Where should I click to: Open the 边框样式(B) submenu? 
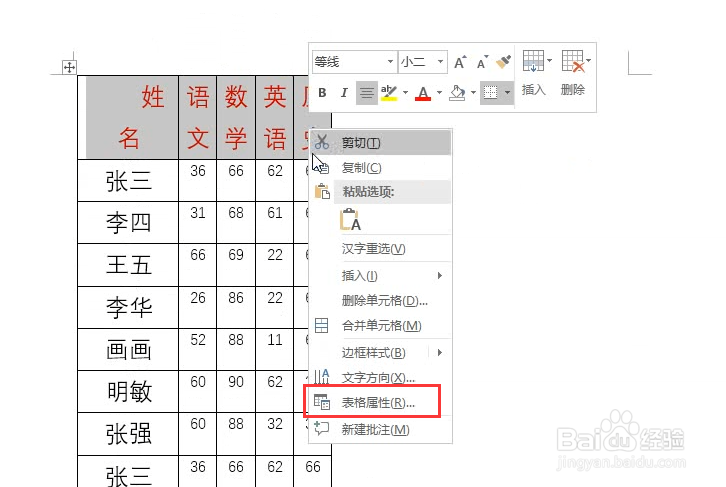pos(381,353)
